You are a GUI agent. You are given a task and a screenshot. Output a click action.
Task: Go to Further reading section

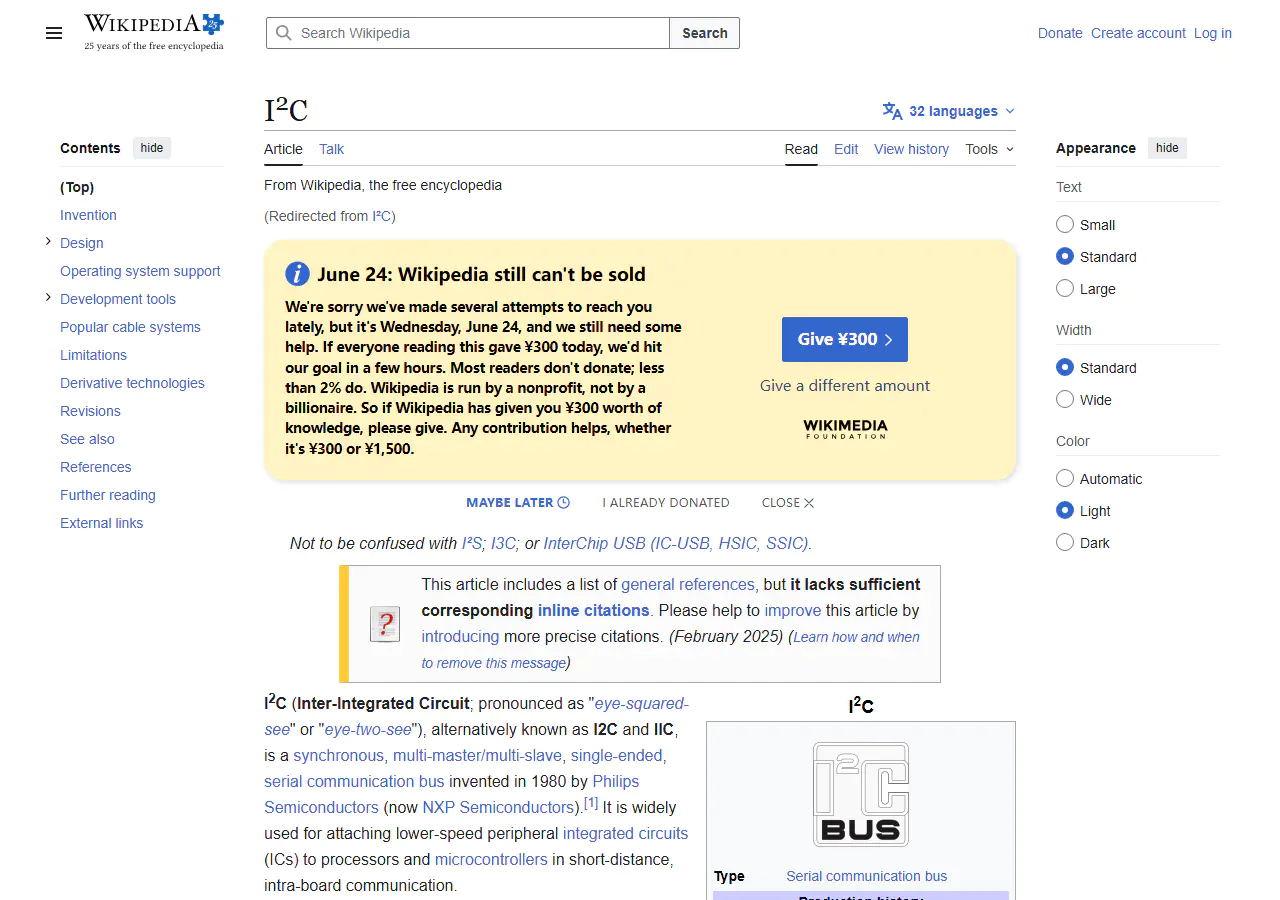108,495
